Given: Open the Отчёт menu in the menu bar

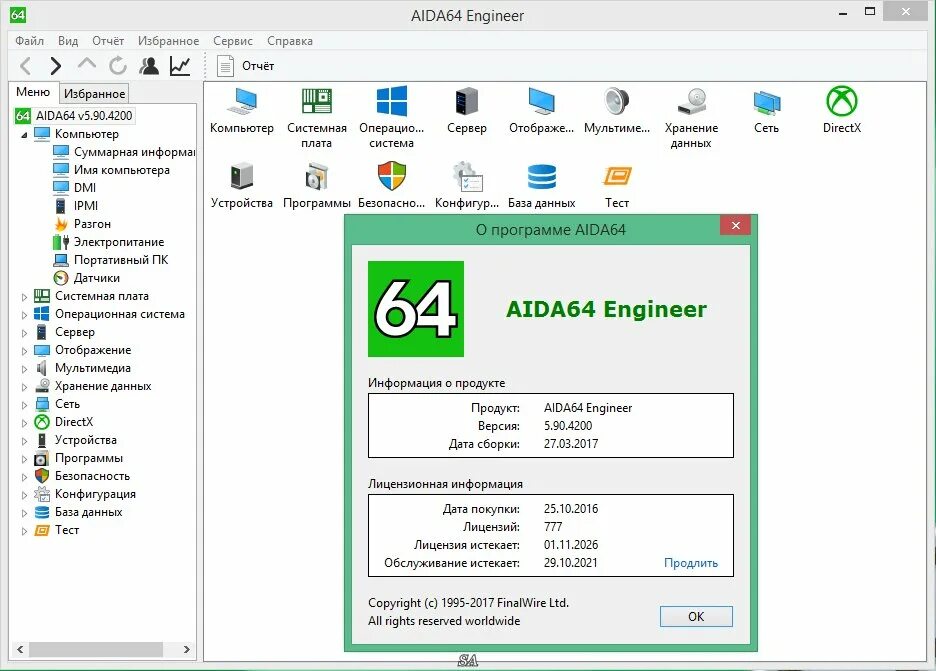Looking at the screenshot, I should 108,41.
